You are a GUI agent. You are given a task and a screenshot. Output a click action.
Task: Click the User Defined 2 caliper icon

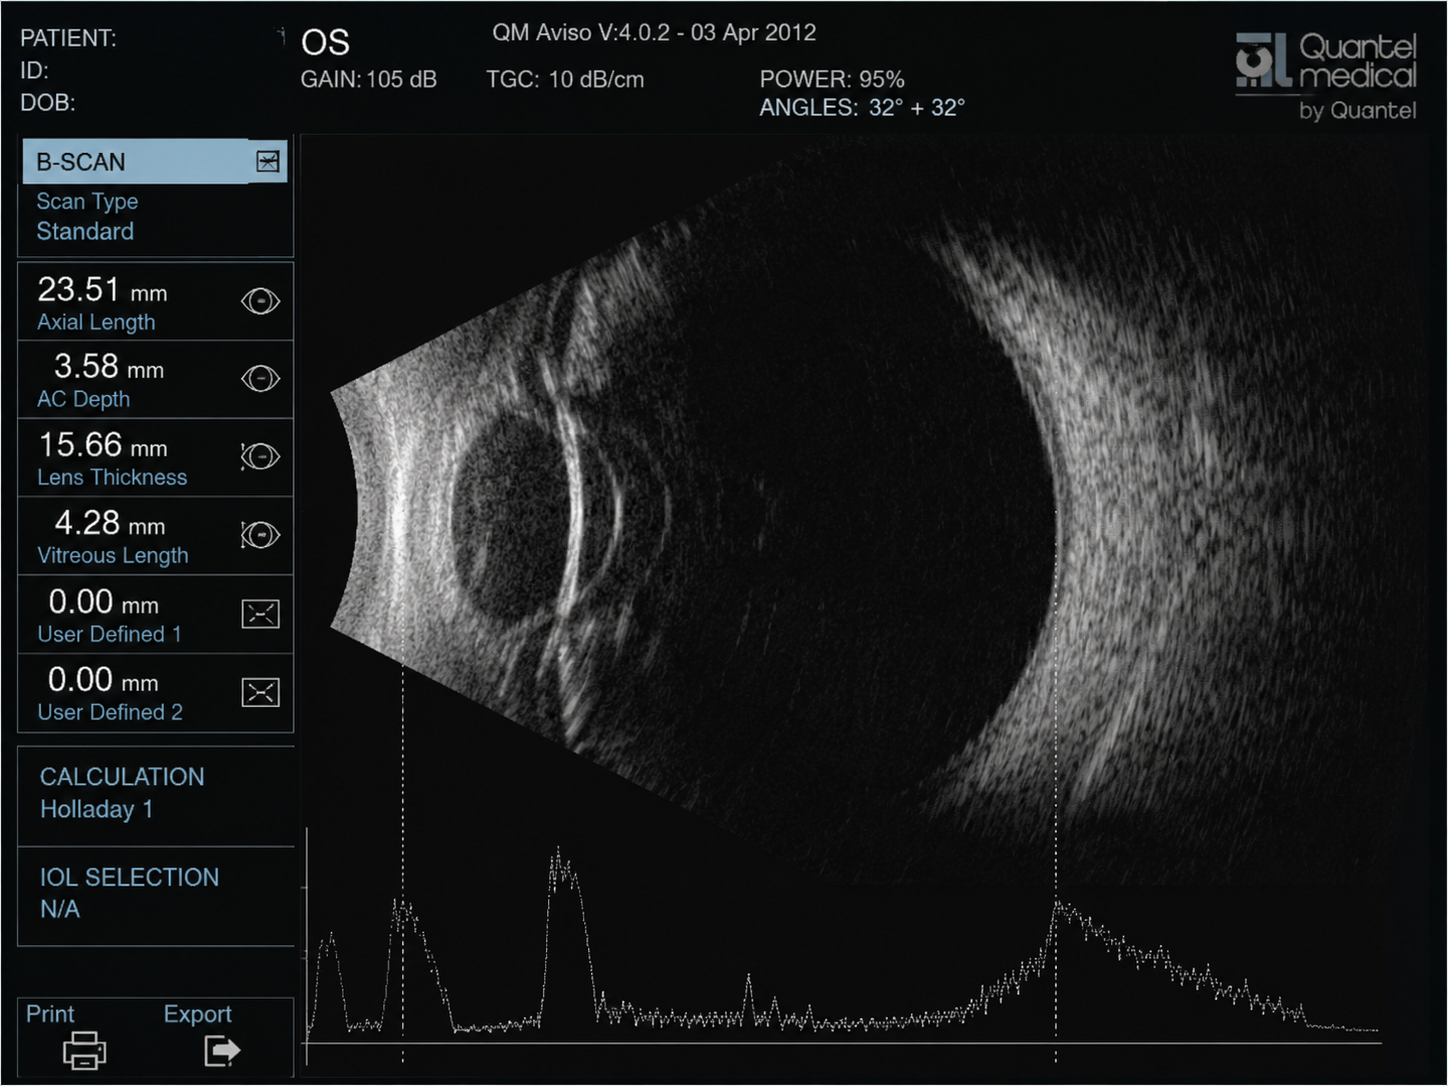tap(260, 692)
